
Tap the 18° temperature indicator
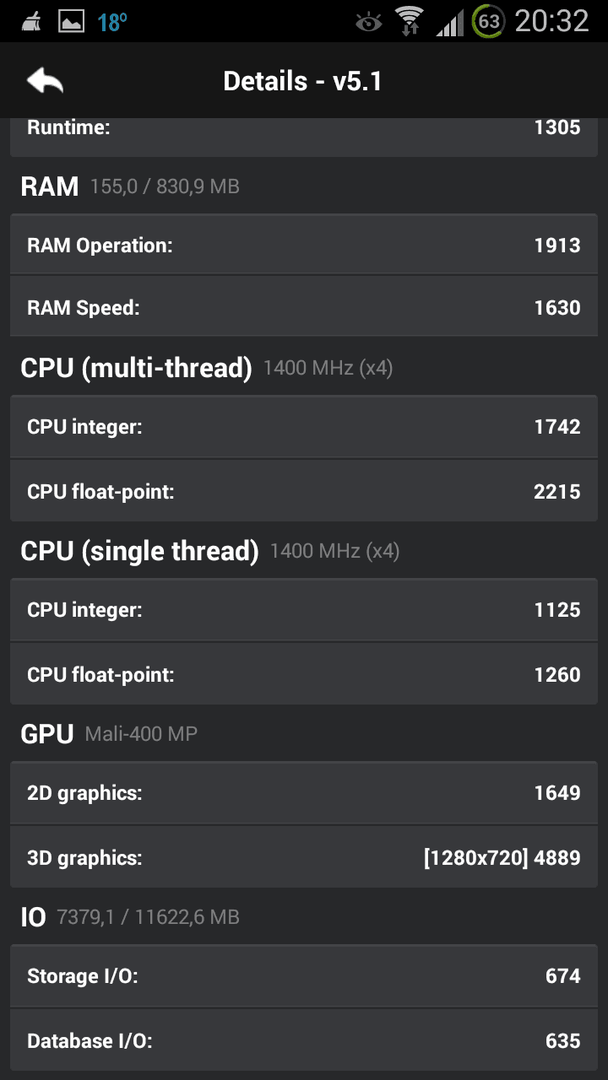[x=112, y=22]
